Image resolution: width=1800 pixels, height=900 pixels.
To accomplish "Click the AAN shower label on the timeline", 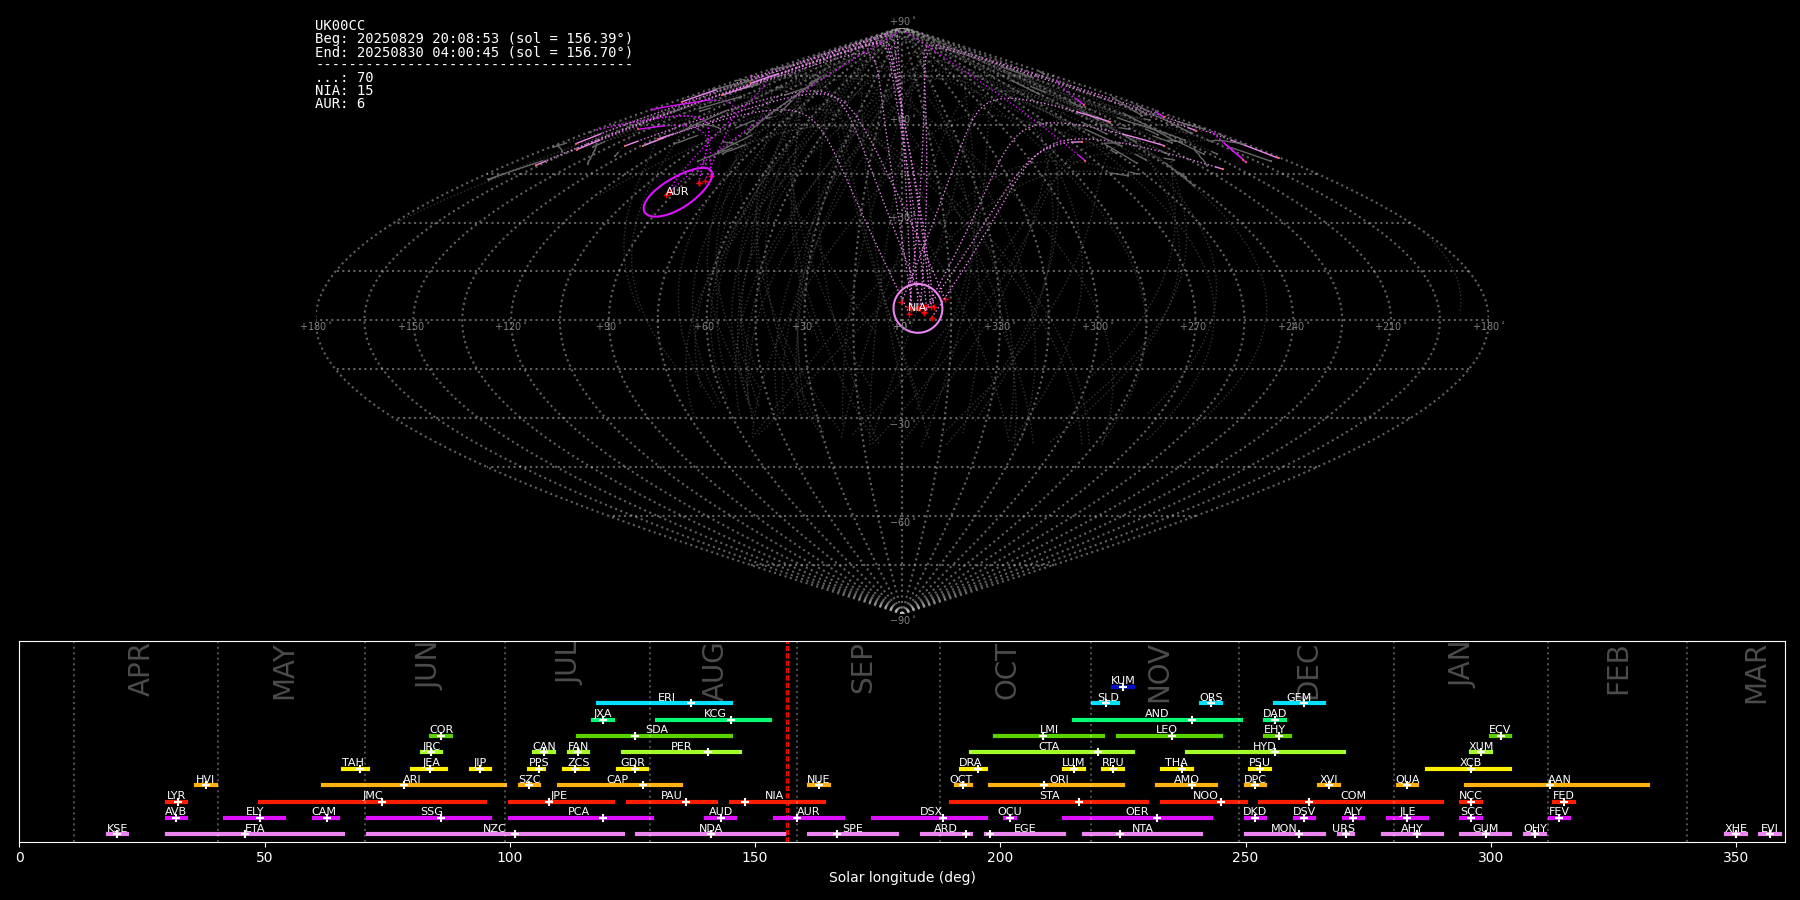I will click(x=1560, y=780).
